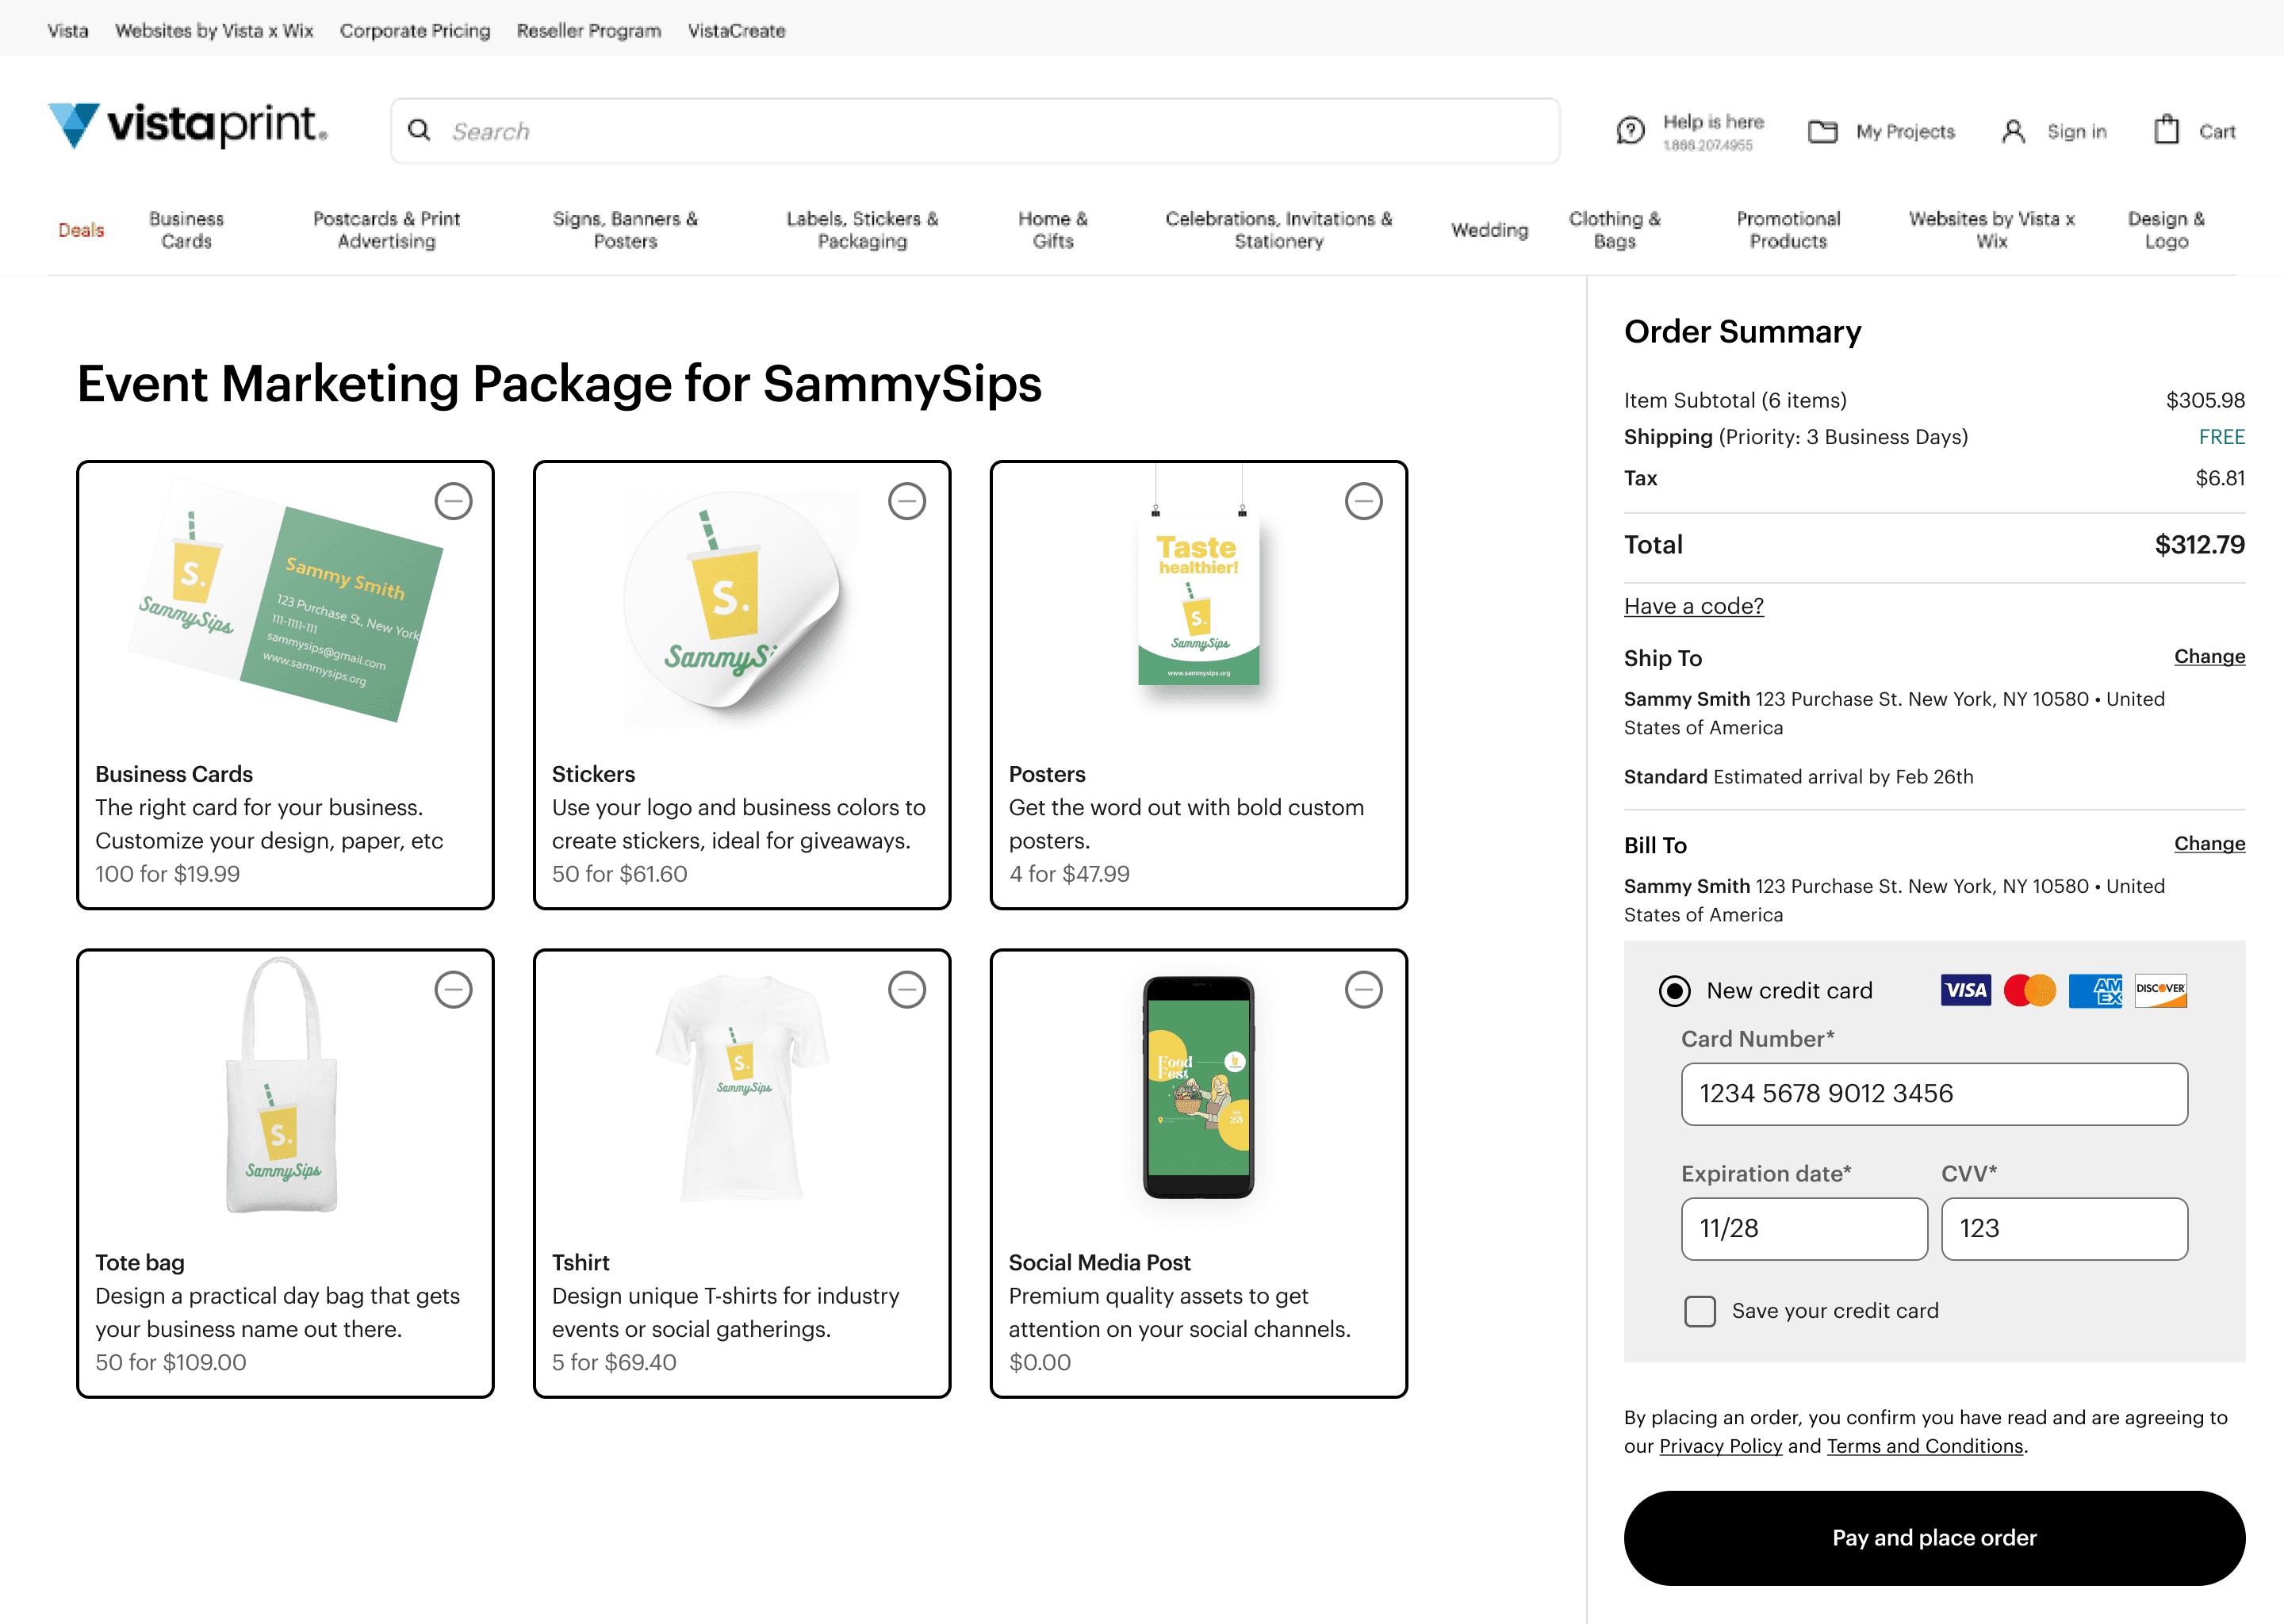Select the Visa payment icon
Viewport: 2284px width, 1624px height.
point(1965,990)
